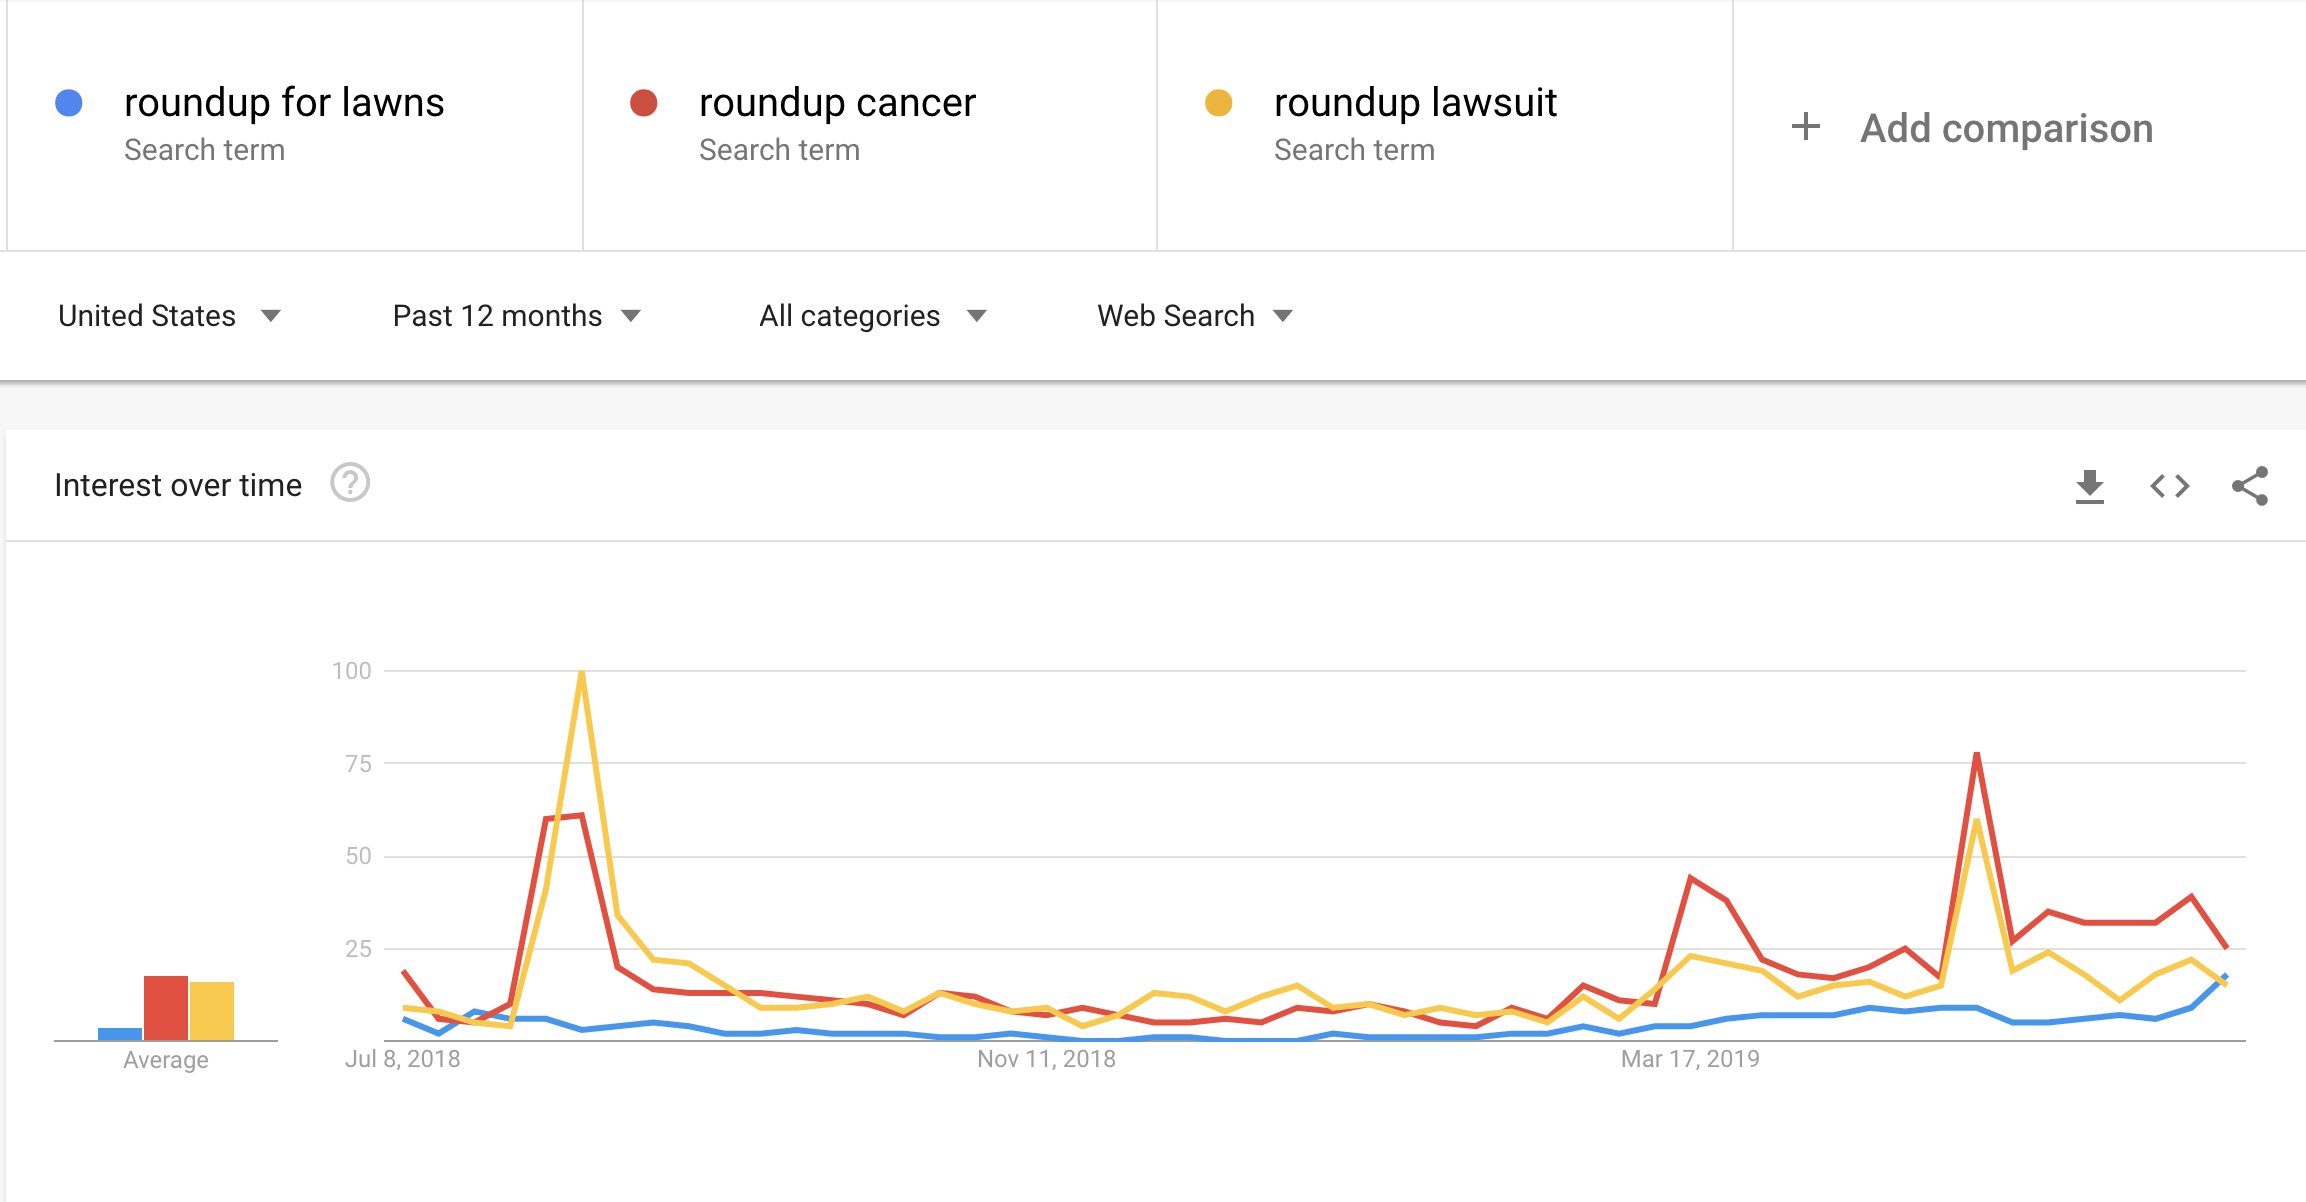Share the Interest over time chart
2306x1202 pixels.
point(2250,486)
